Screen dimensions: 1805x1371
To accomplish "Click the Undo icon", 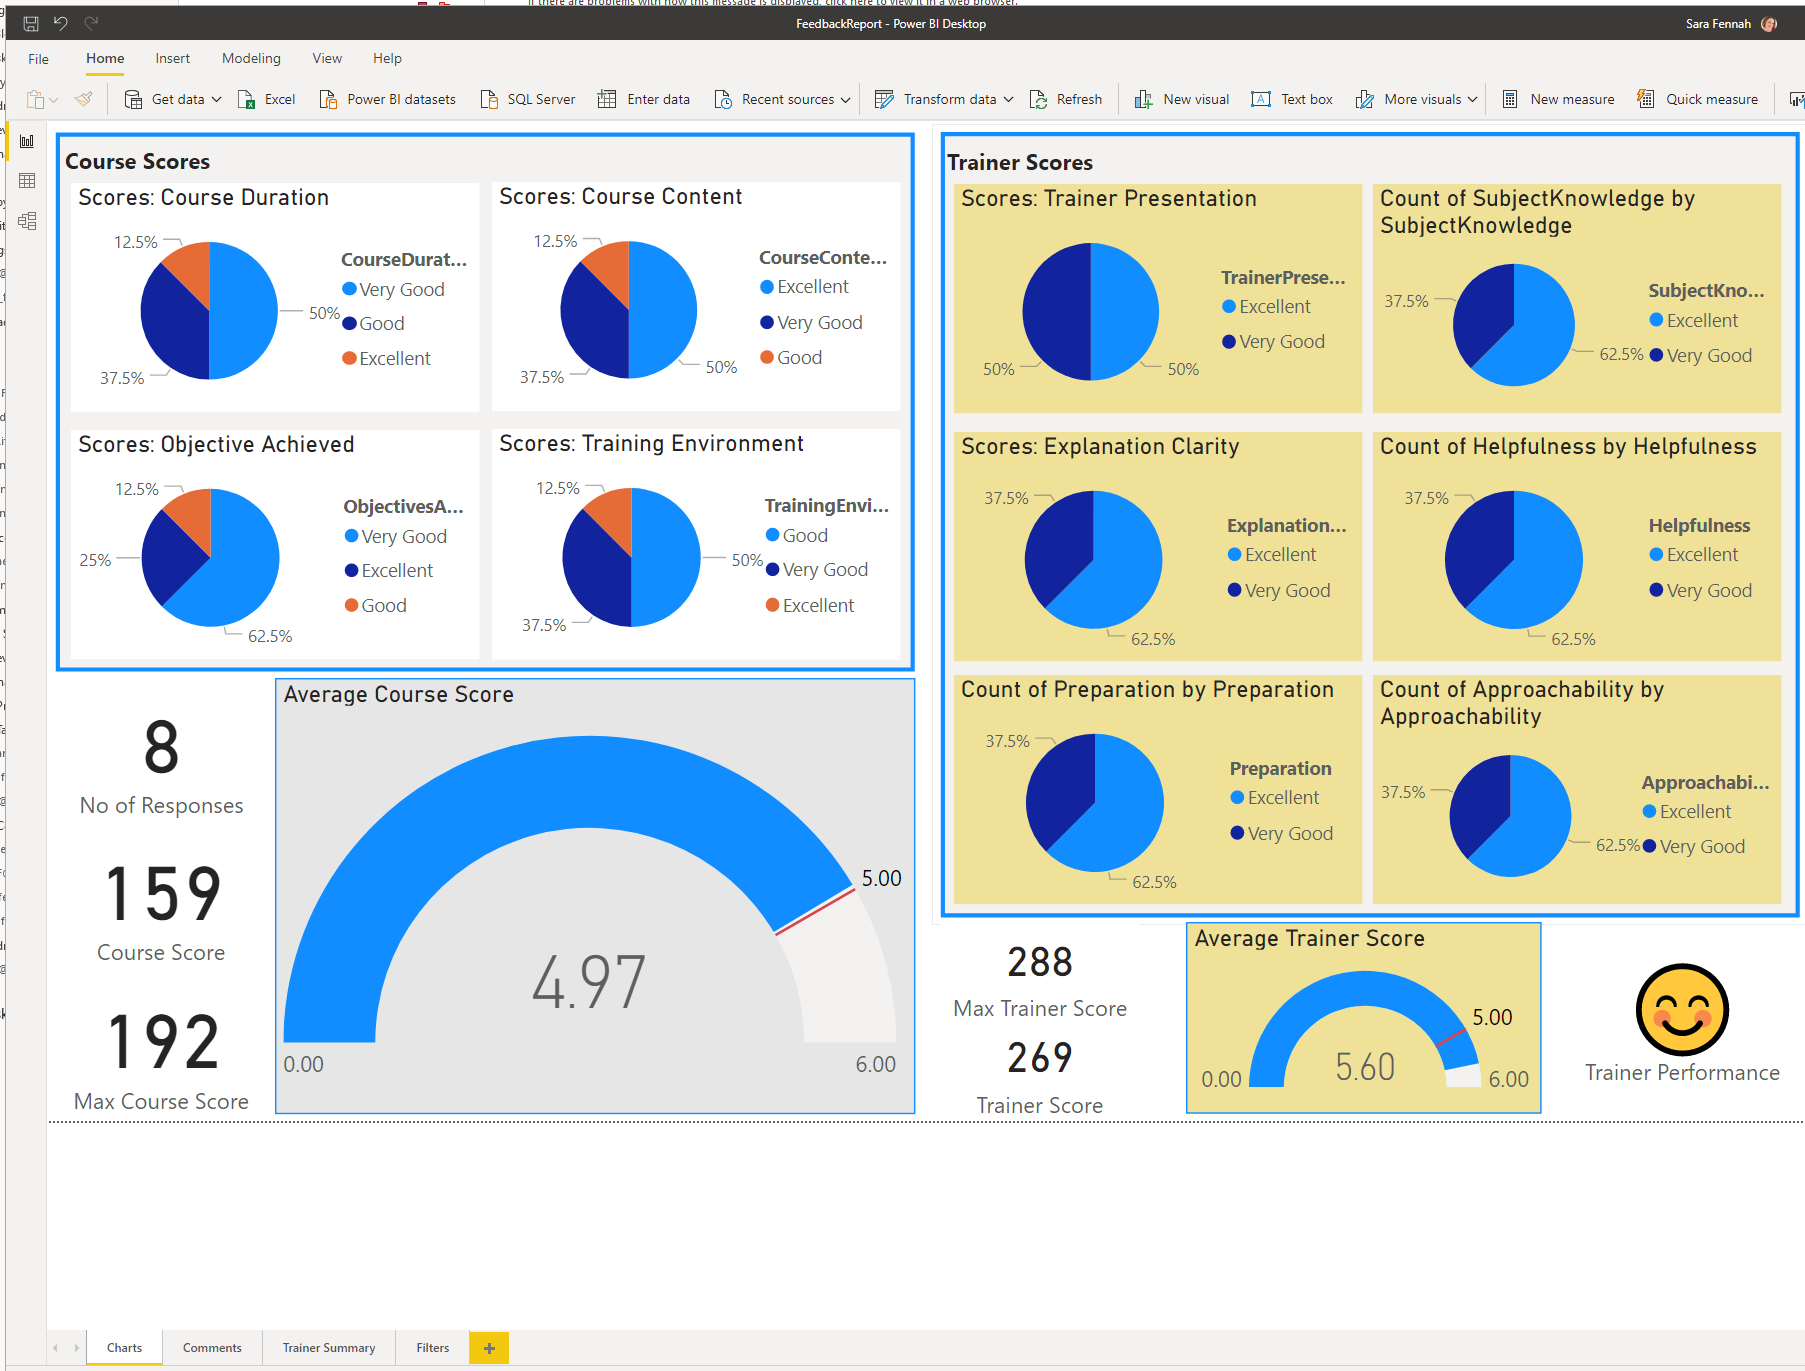I will [61, 22].
